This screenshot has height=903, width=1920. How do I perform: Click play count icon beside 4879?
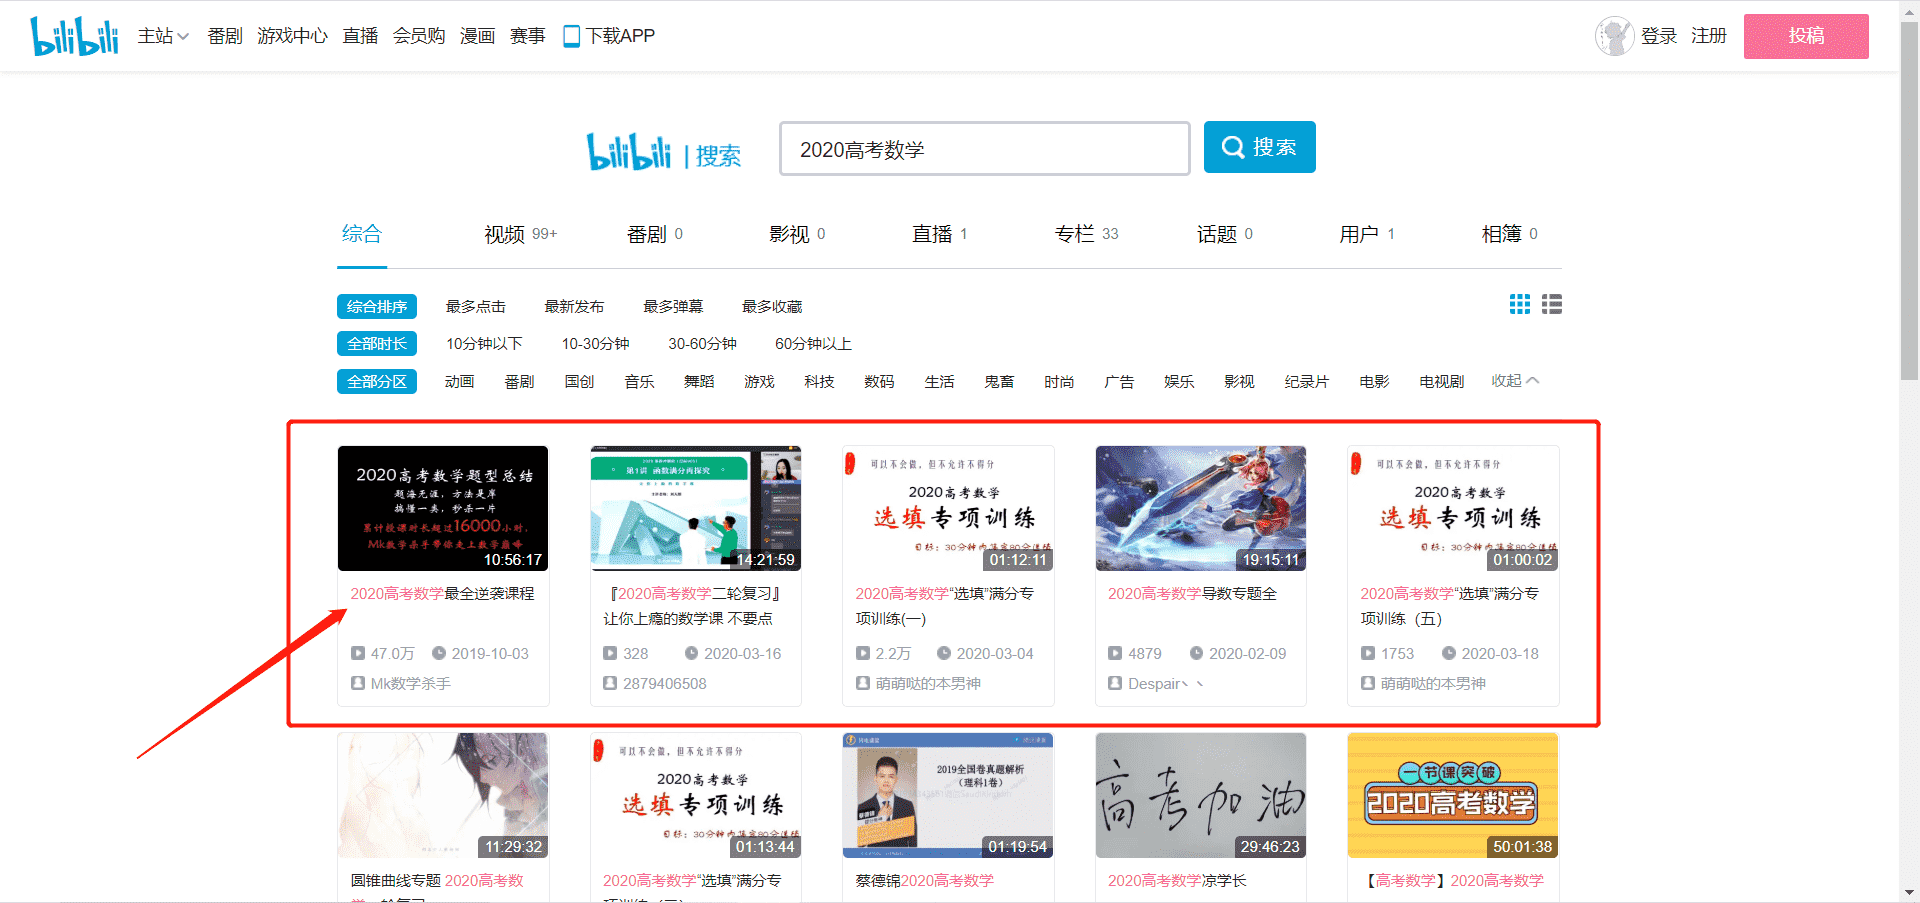click(1115, 653)
